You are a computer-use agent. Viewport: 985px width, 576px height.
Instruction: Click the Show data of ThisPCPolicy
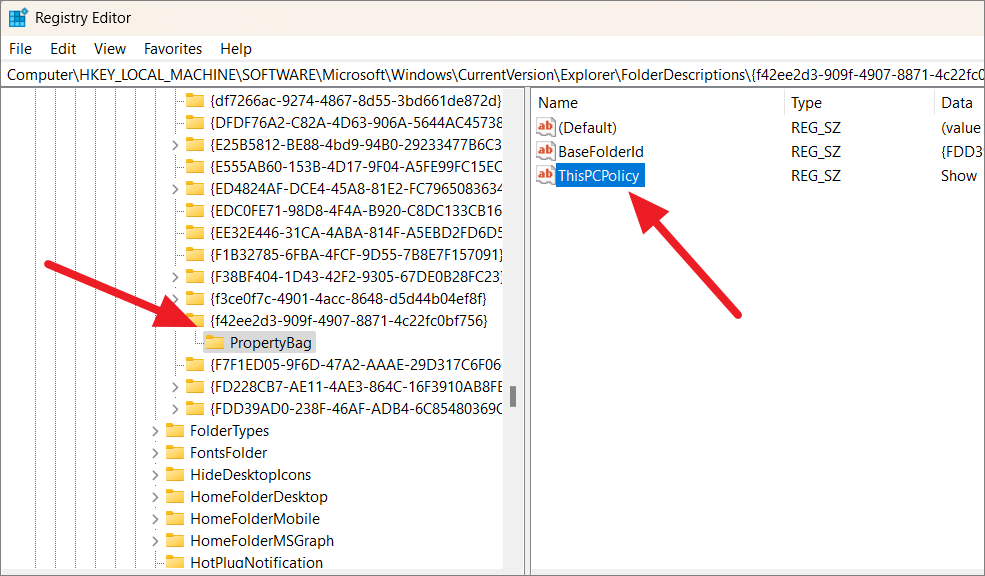click(959, 176)
